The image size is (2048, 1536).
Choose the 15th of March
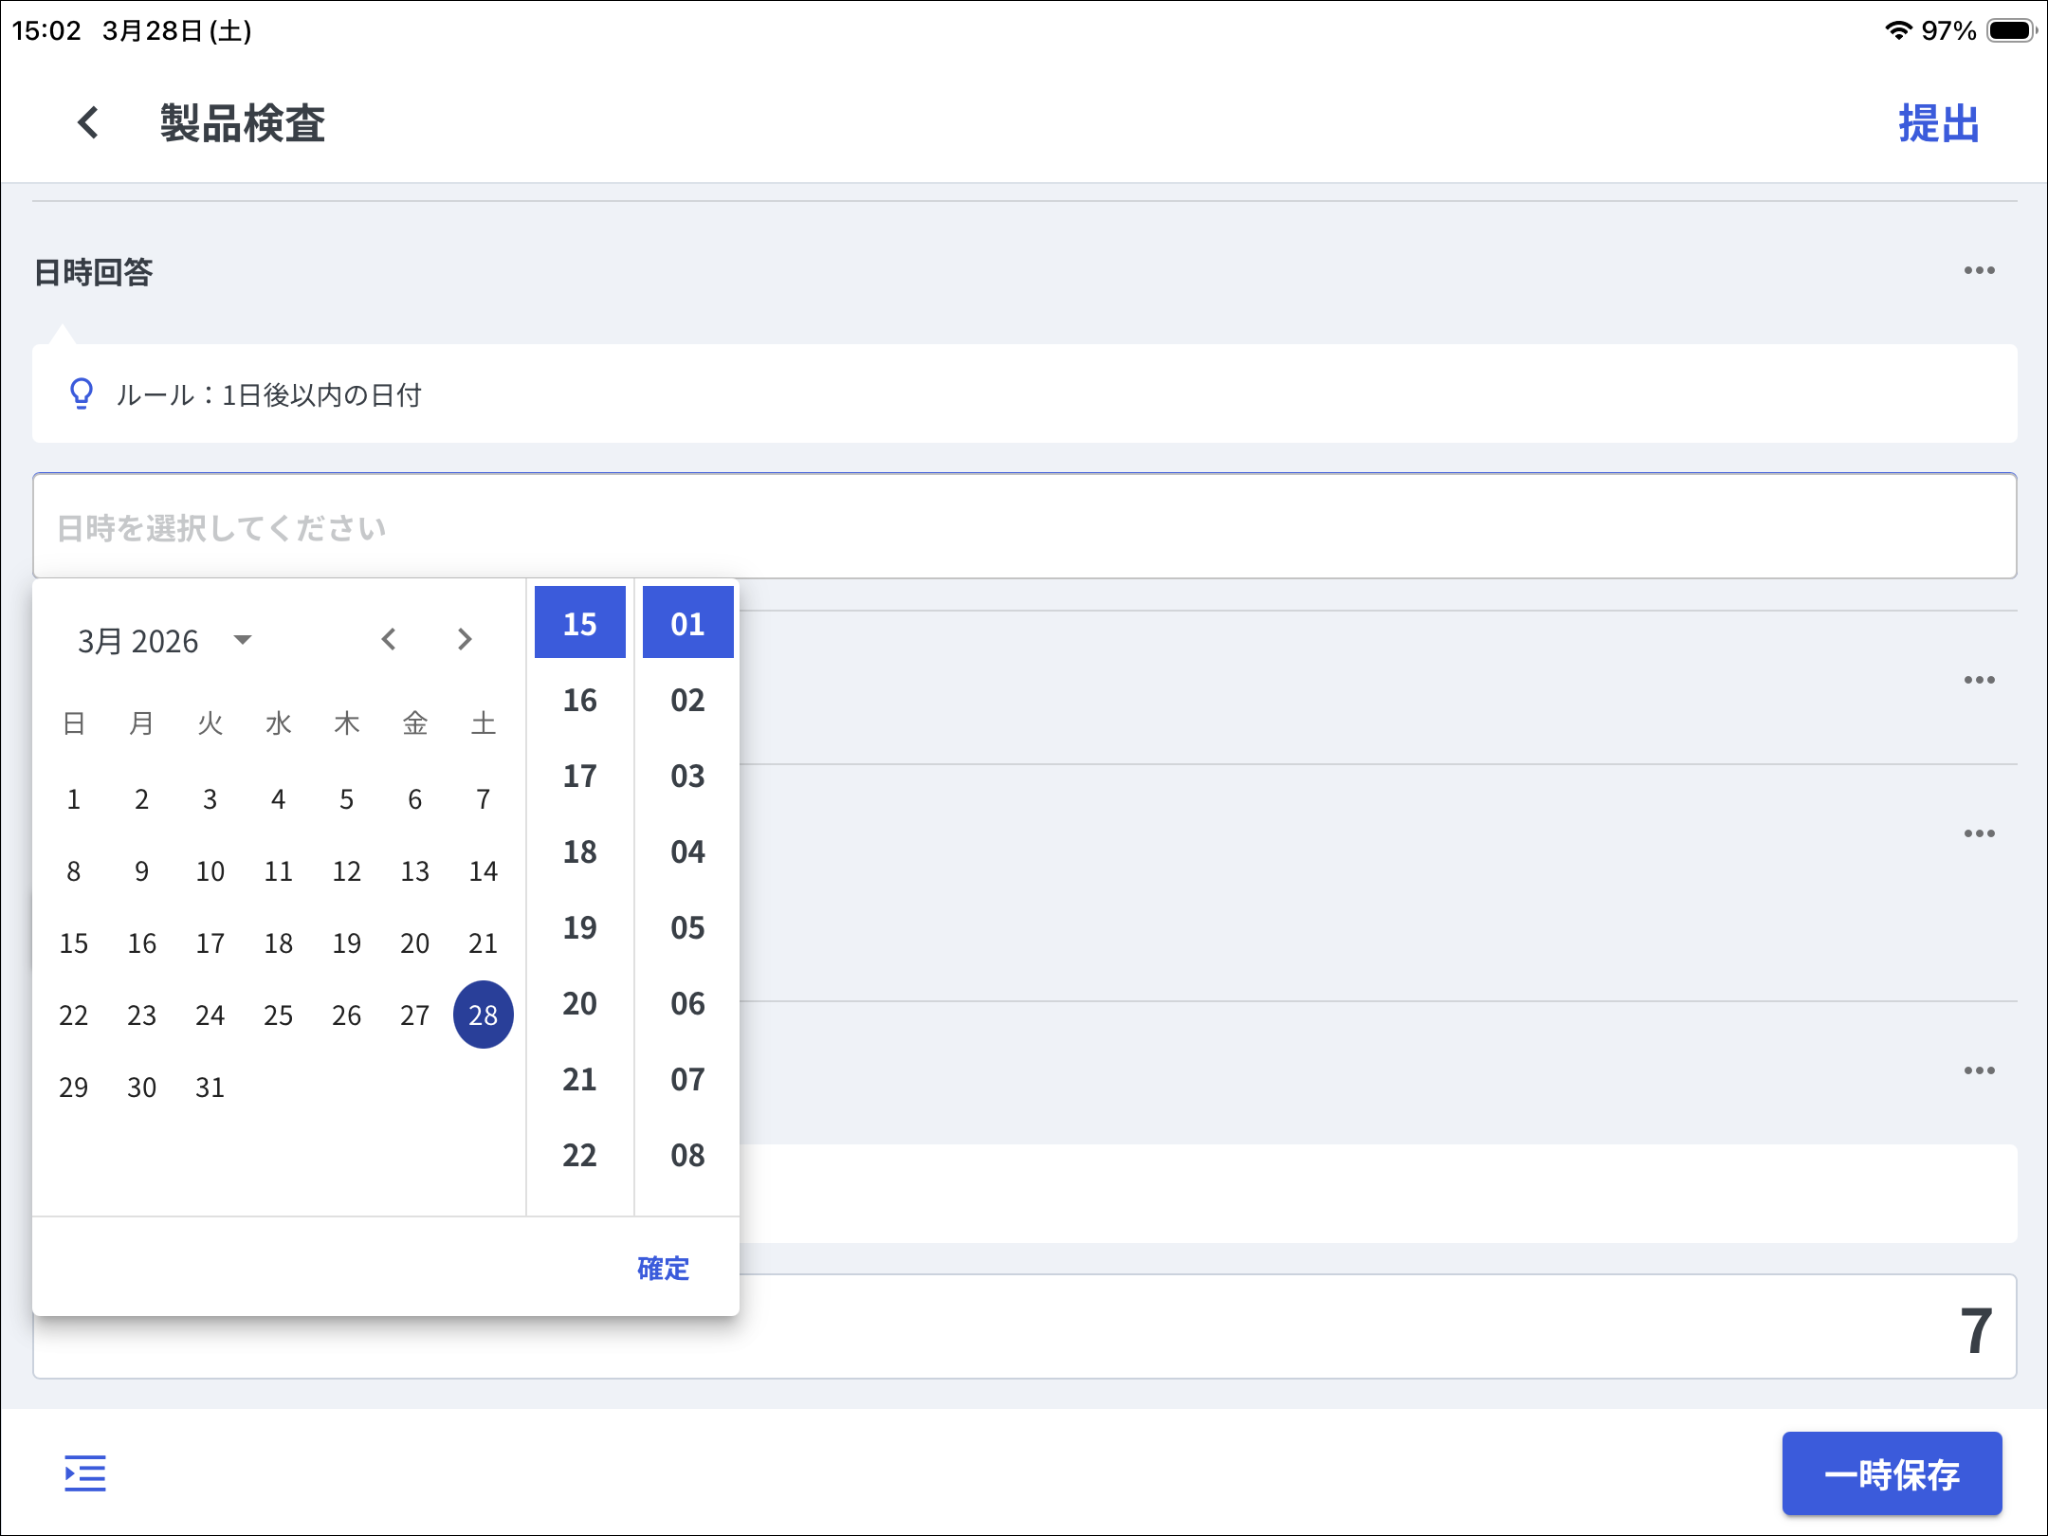(x=74, y=943)
